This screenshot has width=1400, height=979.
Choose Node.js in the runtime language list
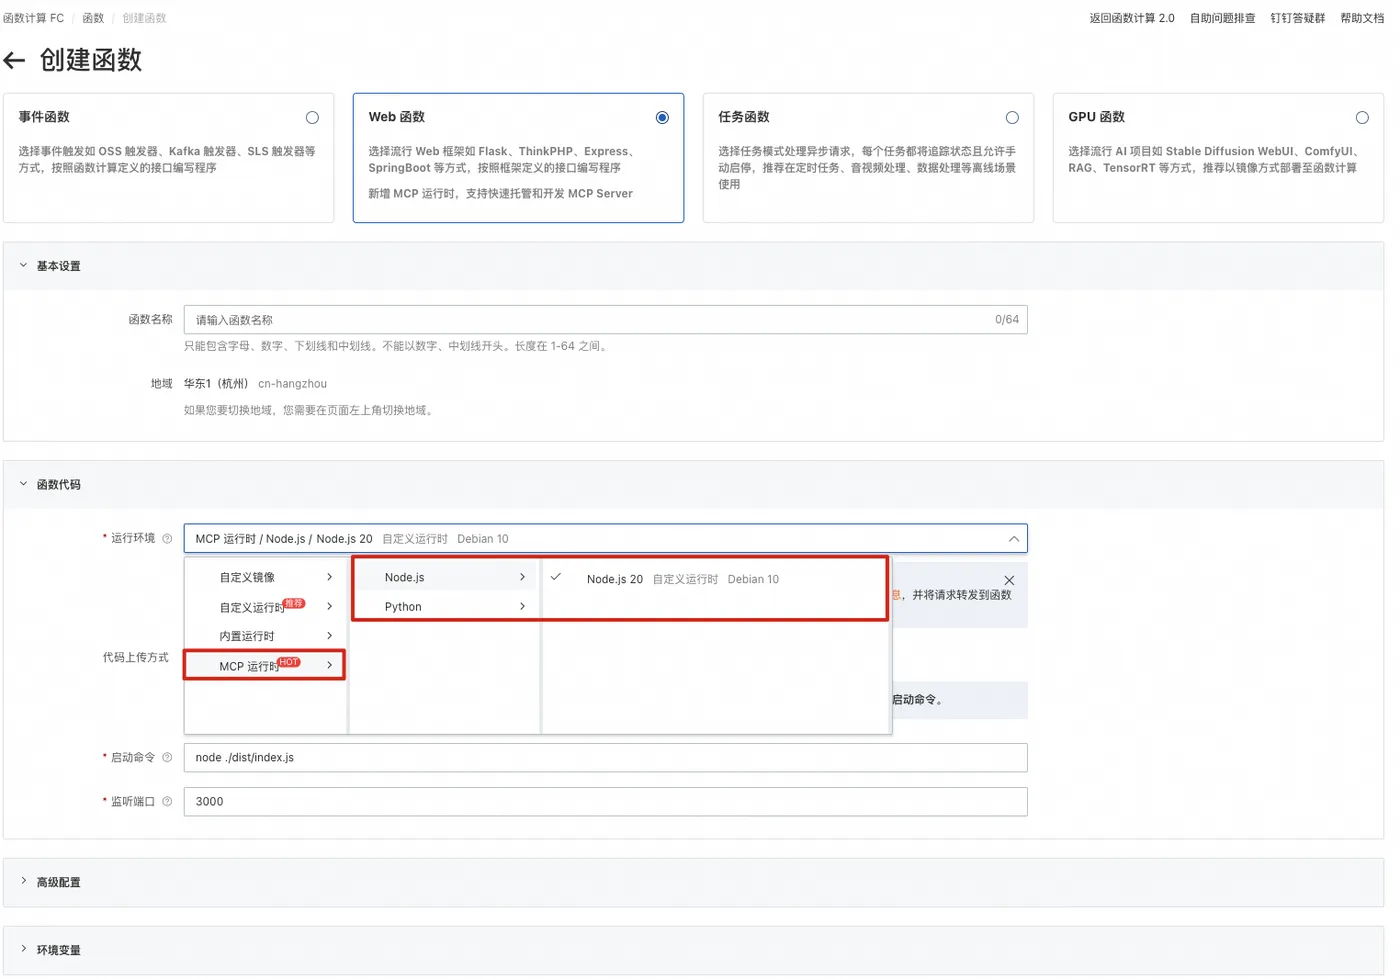(x=445, y=578)
